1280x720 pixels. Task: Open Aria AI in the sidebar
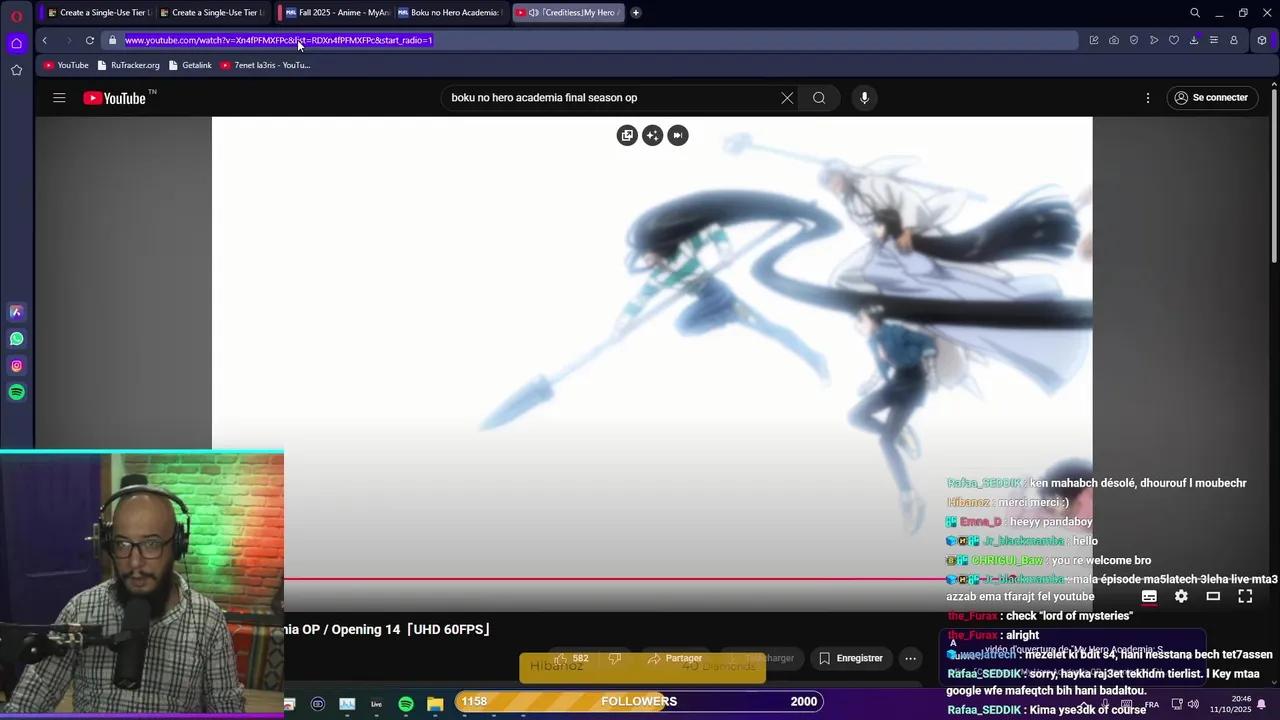click(x=16, y=312)
